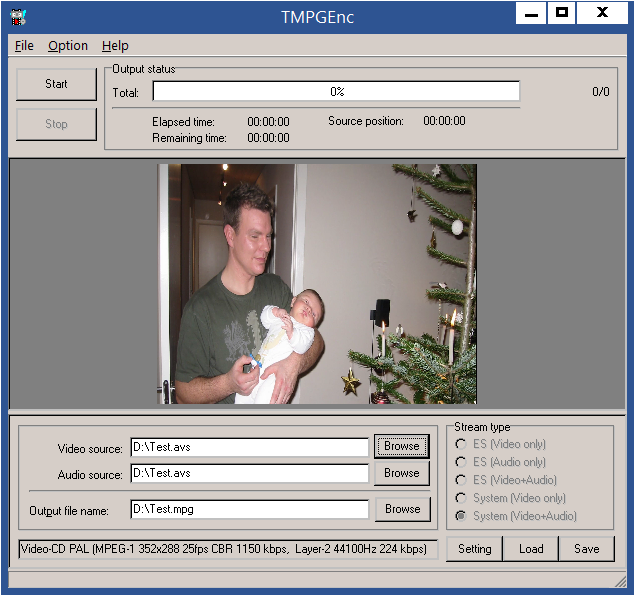Click the Source position value 00:00:00

444,121
